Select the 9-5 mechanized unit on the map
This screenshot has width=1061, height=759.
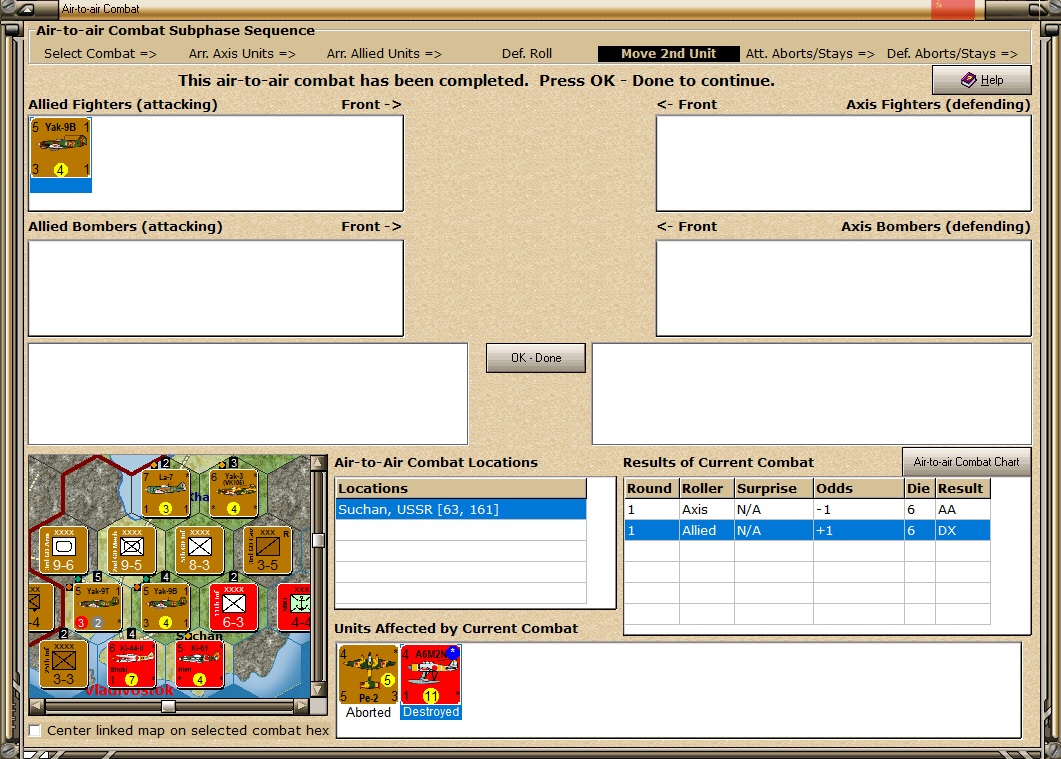[131, 550]
